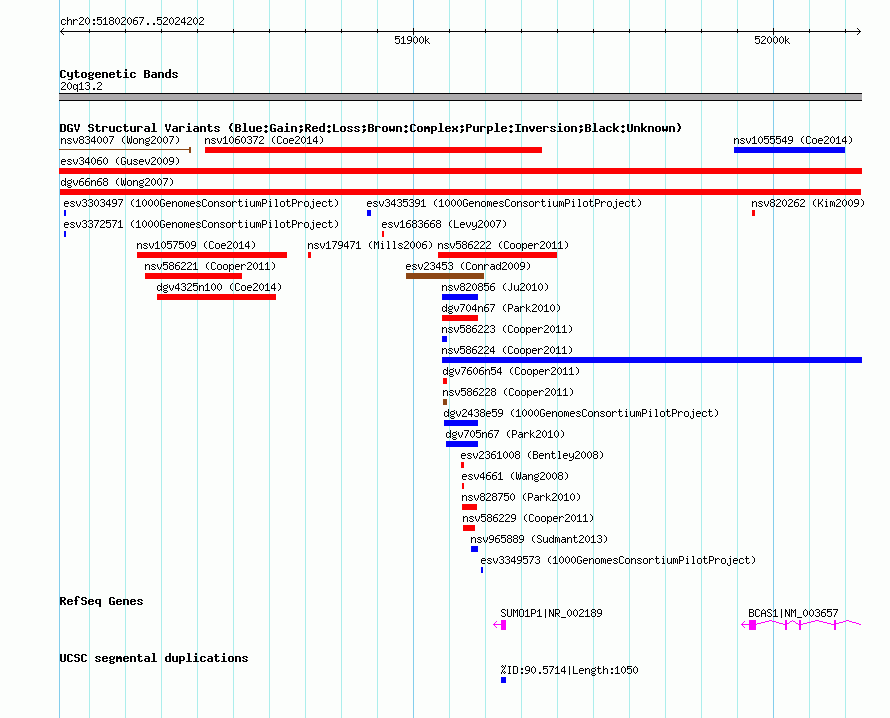
Task: Select the nsv1055549 (Coe2014) blue gain bar
Action: (x=789, y=150)
